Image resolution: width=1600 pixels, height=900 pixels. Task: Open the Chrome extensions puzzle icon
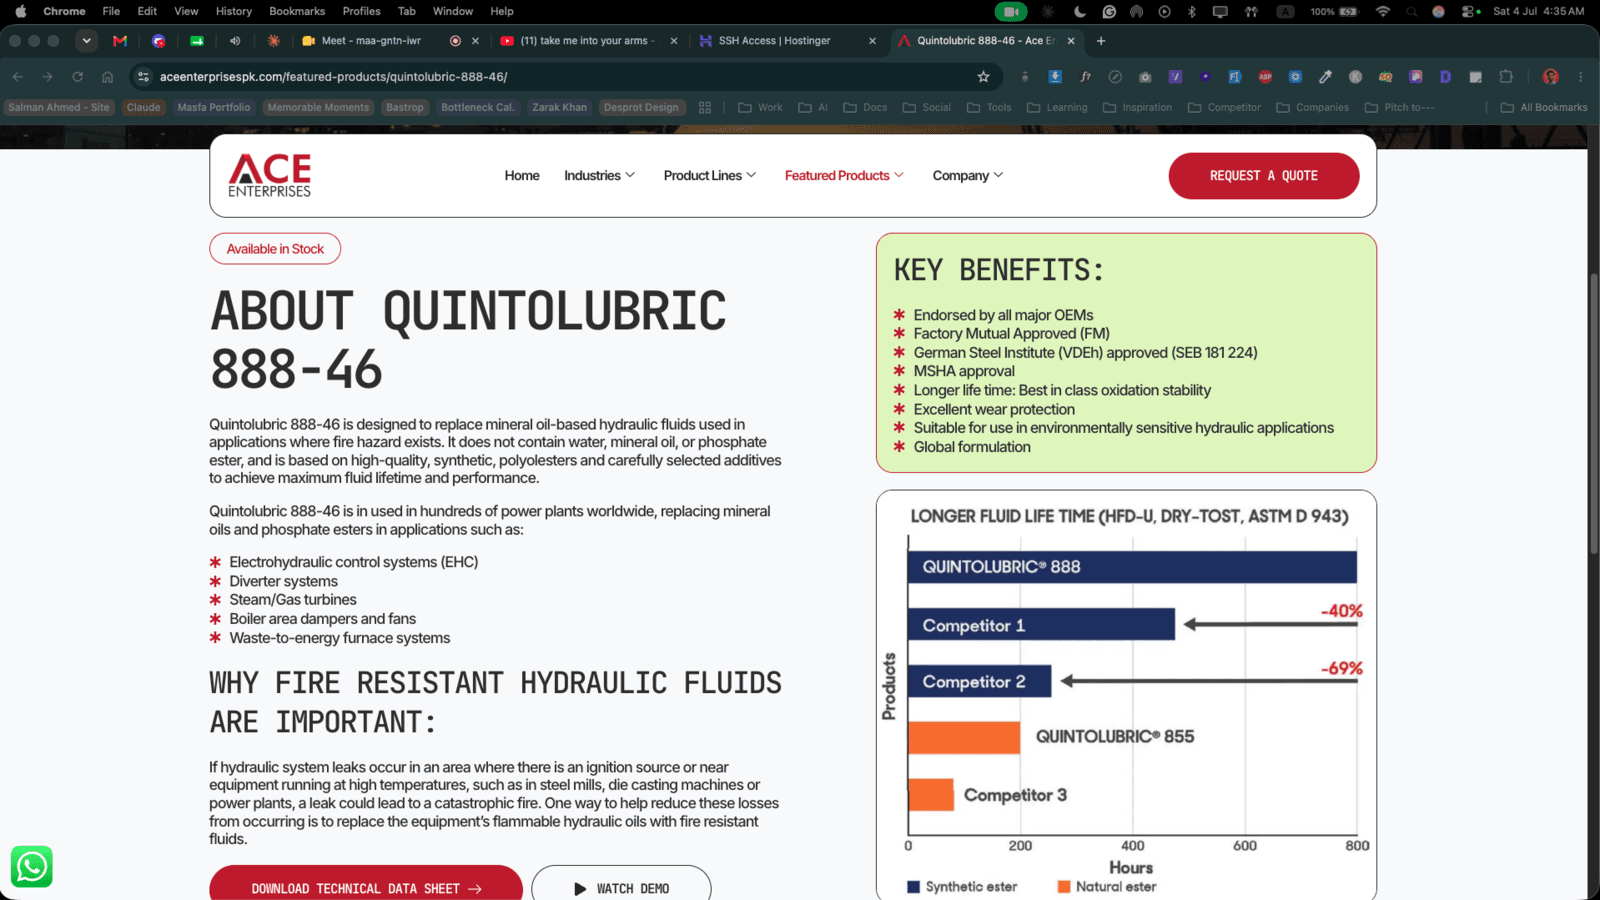click(x=1506, y=77)
